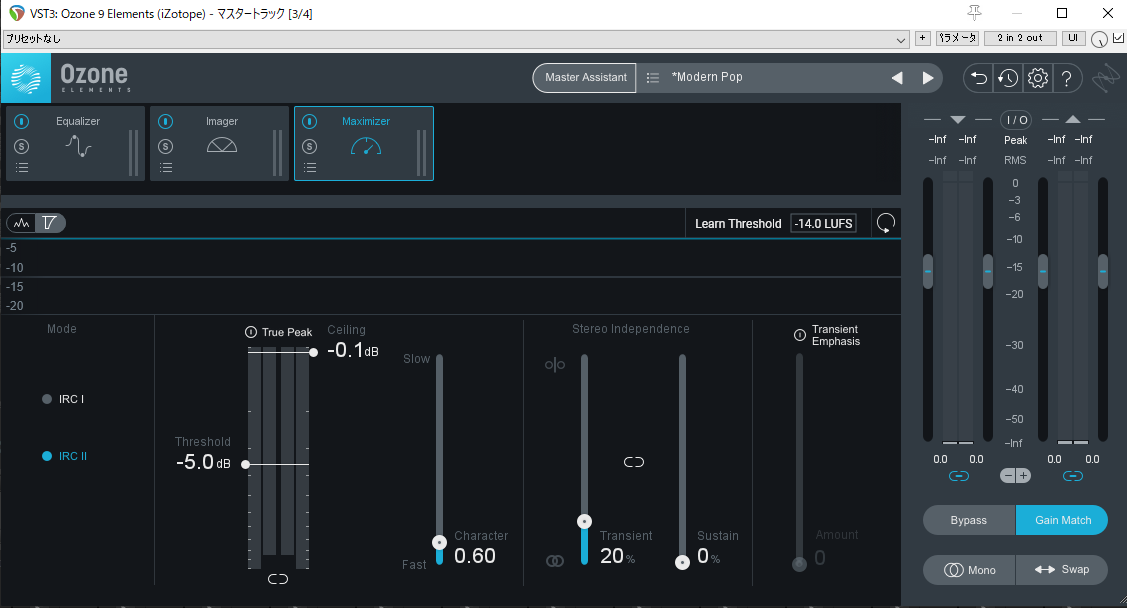Viewport: 1127px width, 608px height.
Task: Load the previous preset arrow
Action: (897, 78)
